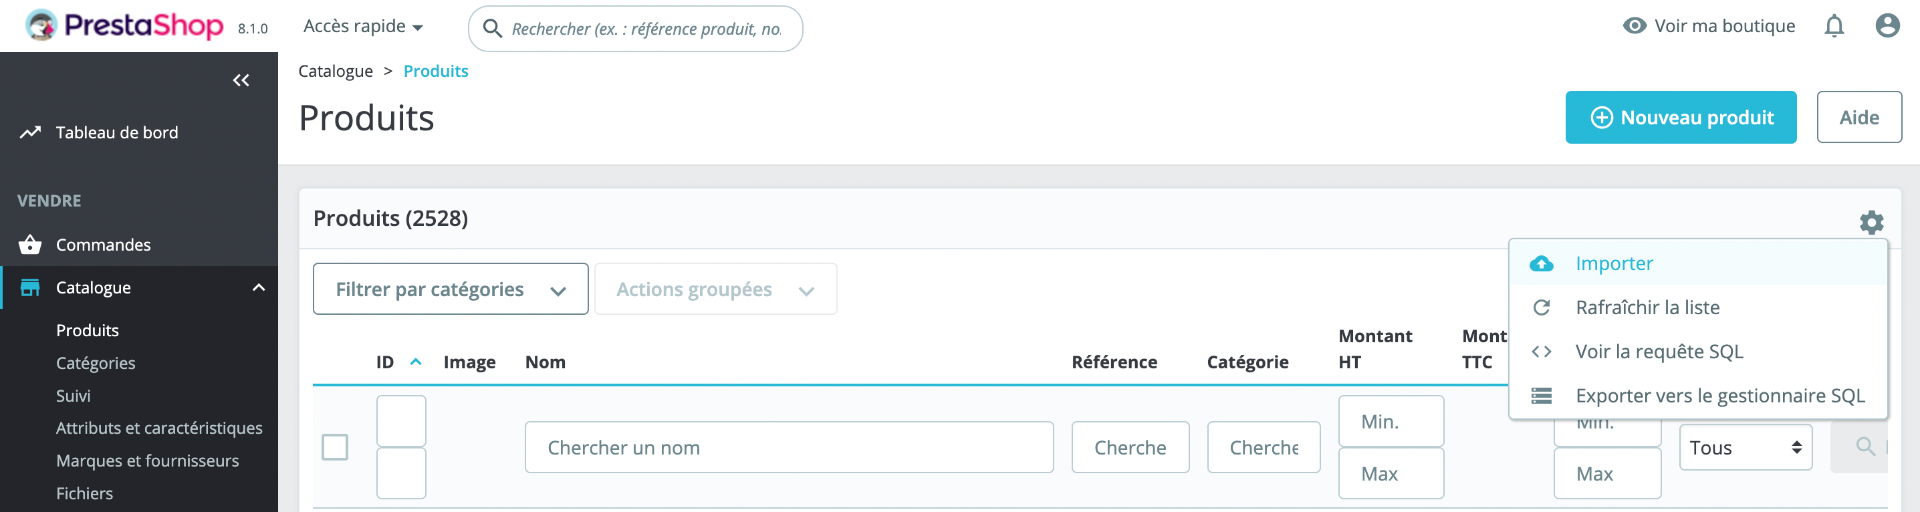Click the gear settings icon for products list
The height and width of the screenshot is (512, 1920).
click(x=1871, y=222)
